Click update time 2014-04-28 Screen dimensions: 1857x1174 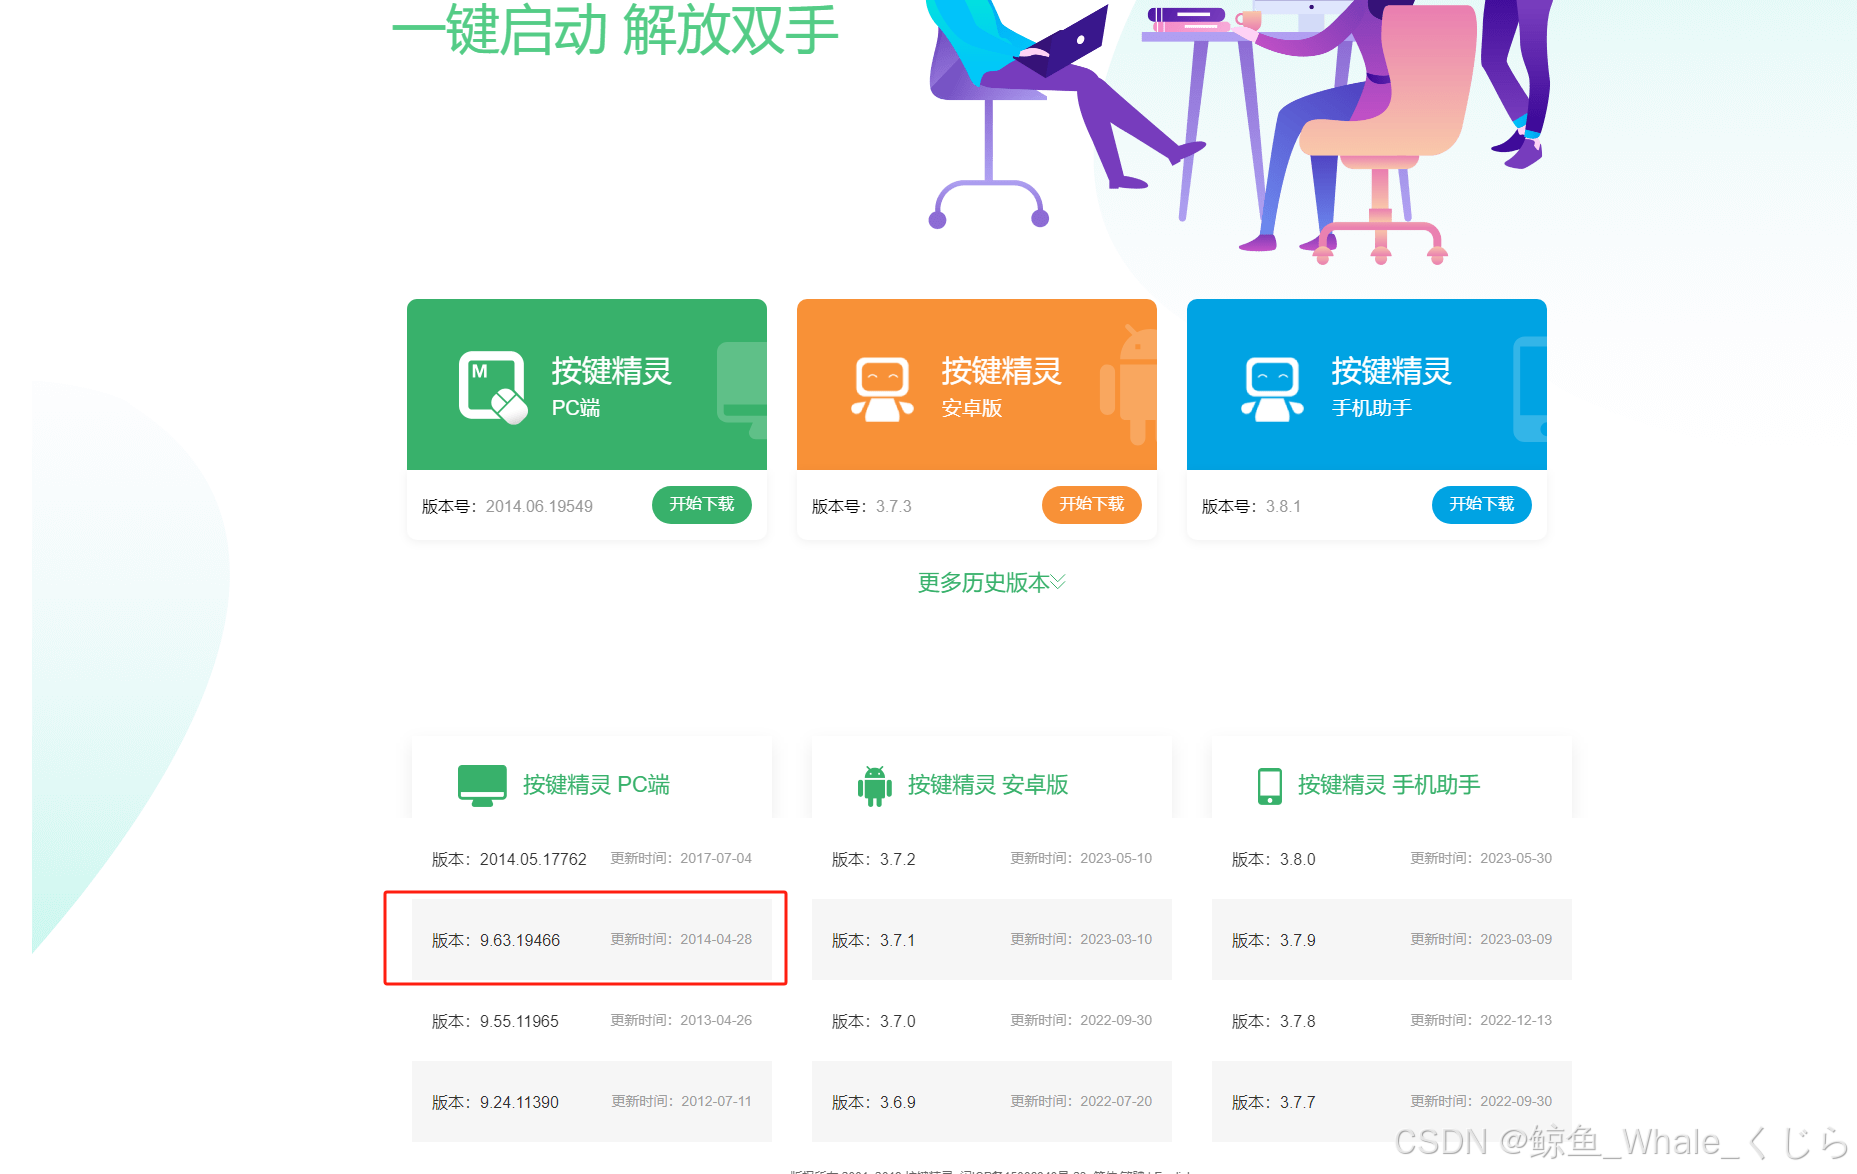click(681, 939)
